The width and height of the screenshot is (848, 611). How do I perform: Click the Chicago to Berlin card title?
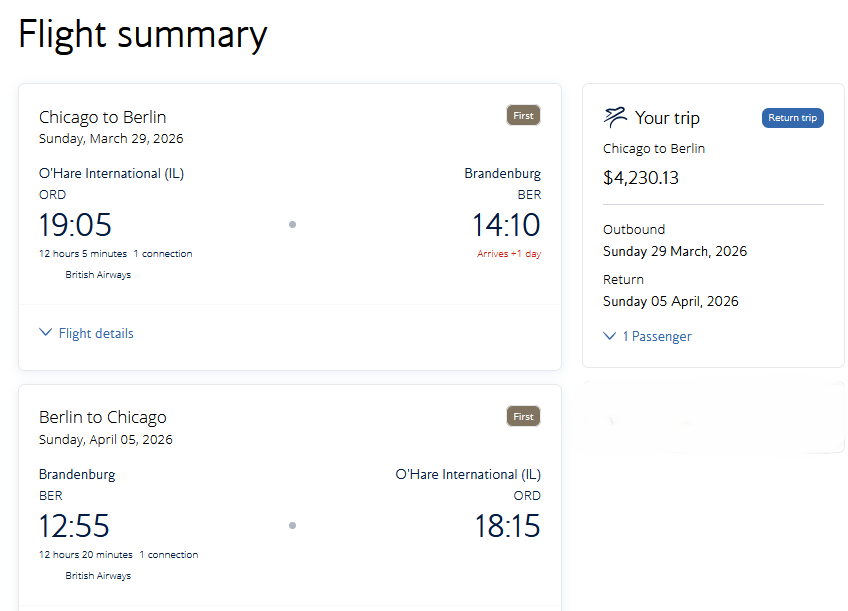103,117
